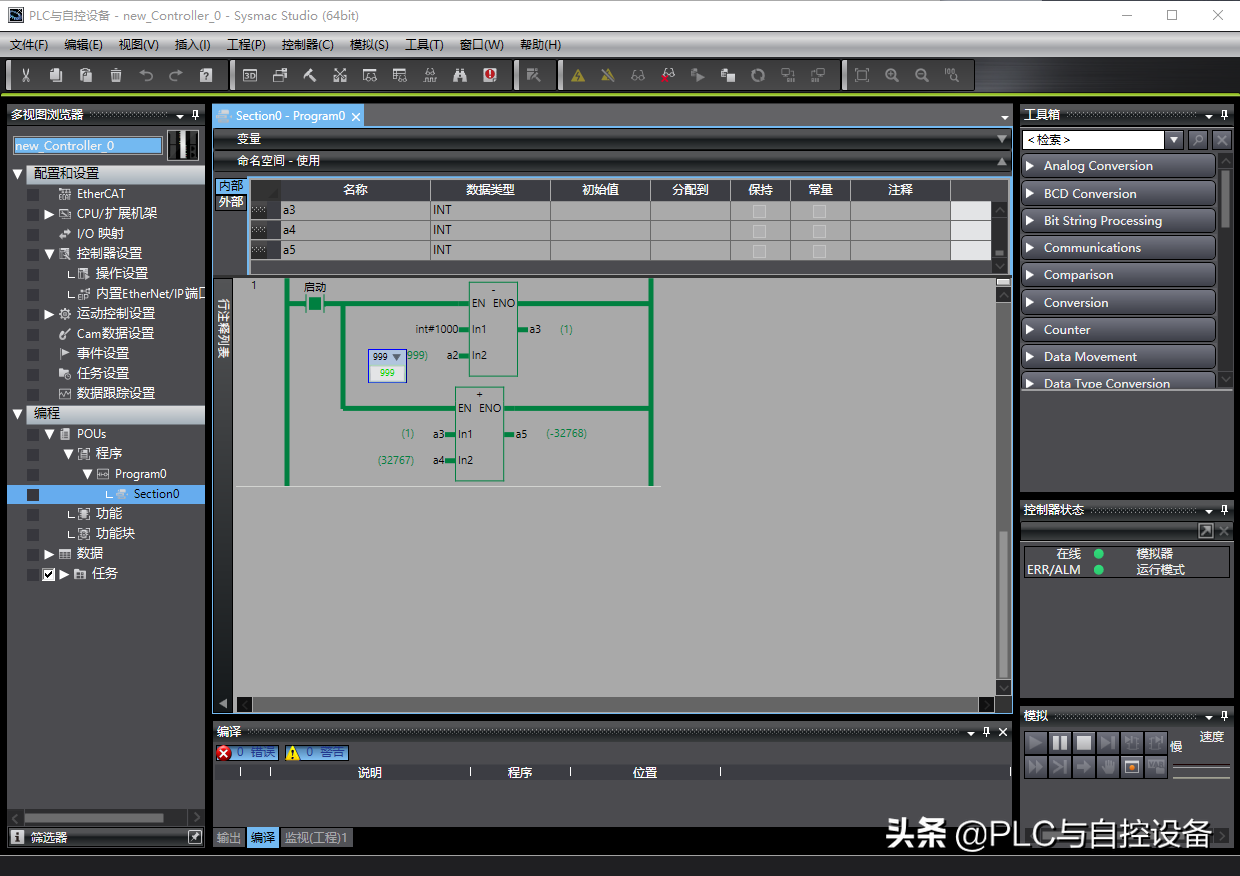Click the 外部 variables button

coord(231,202)
